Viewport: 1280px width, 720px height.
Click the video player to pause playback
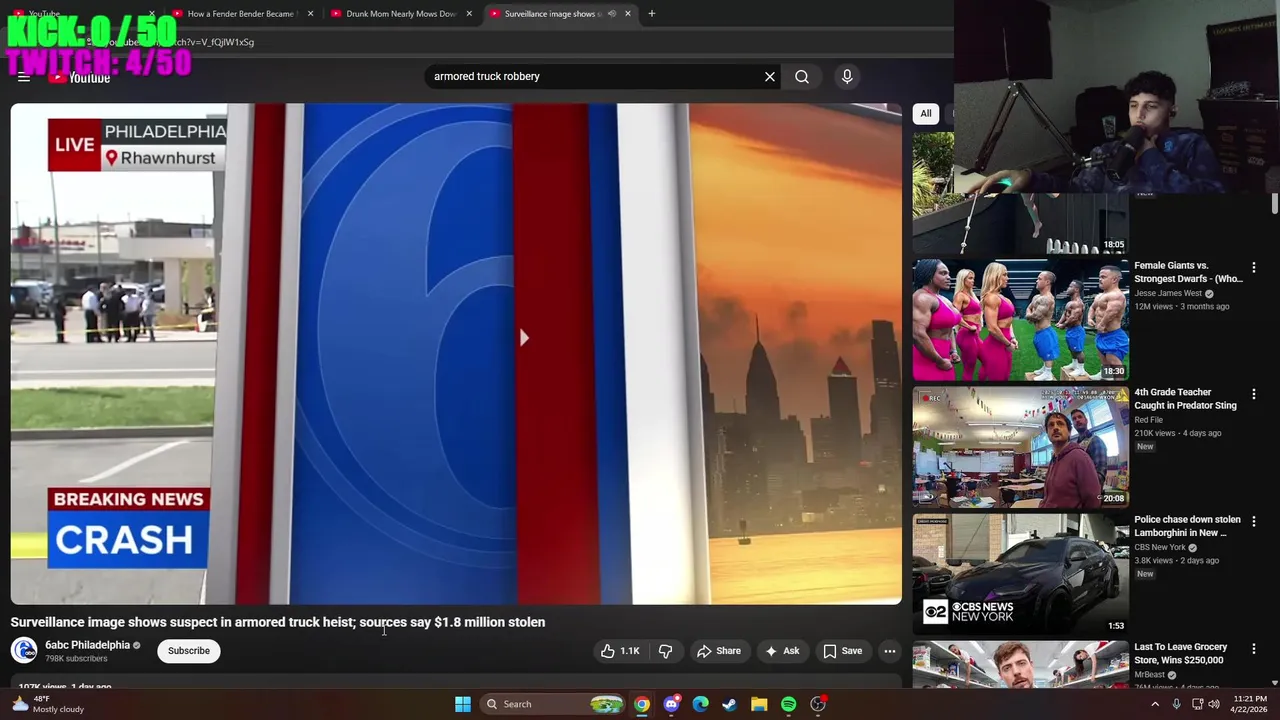coord(456,354)
